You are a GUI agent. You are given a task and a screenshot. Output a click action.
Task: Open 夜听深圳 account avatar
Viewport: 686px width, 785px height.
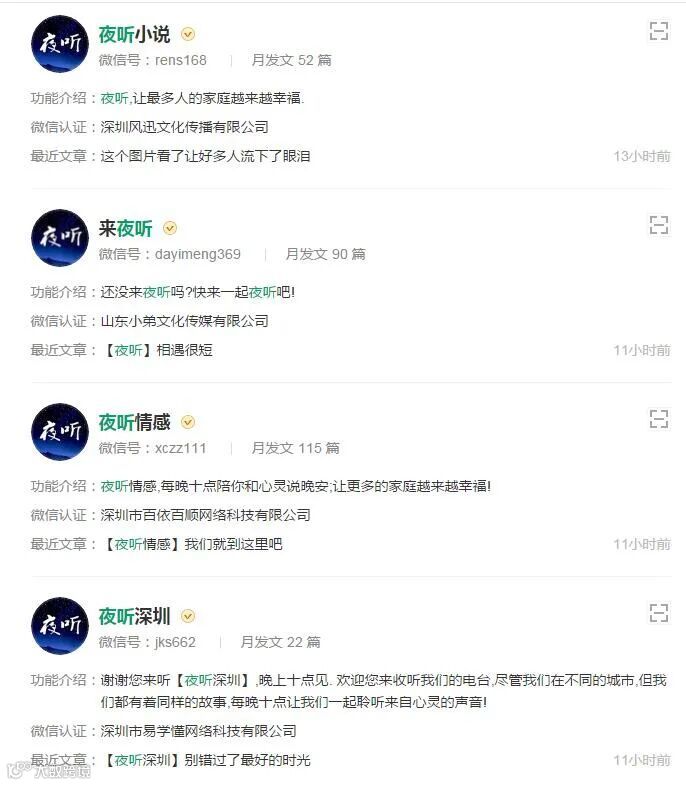coord(60,626)
